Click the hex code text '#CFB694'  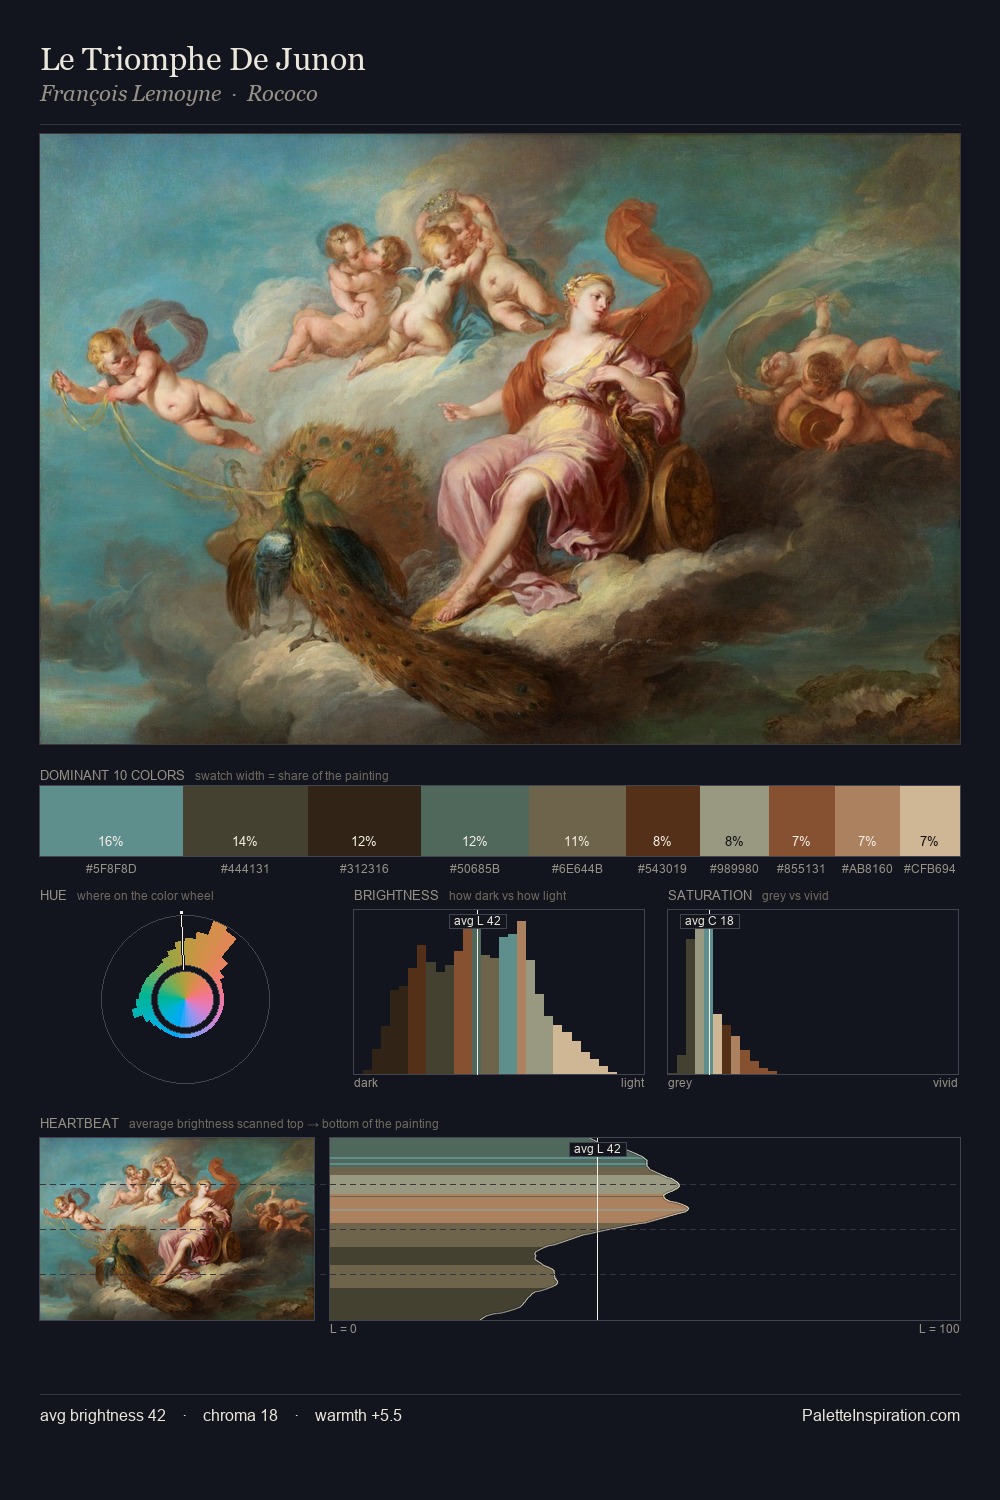point(930,869)
